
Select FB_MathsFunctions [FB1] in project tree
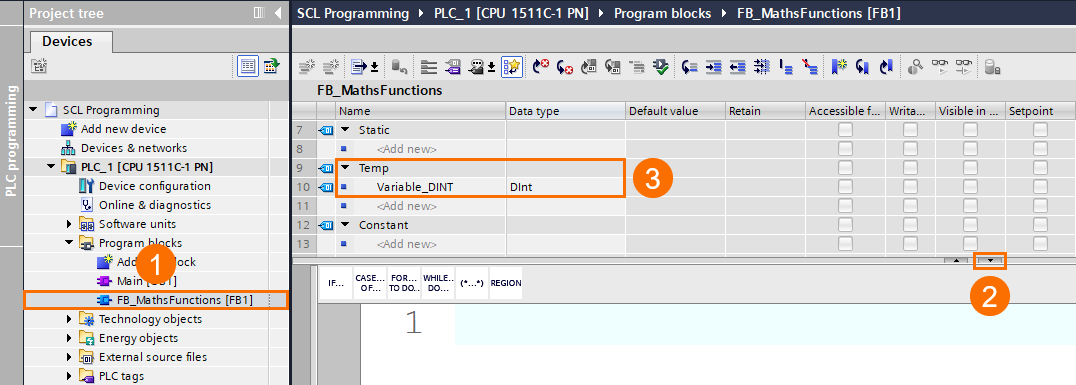pyautogui.click(x=156, y=300)
